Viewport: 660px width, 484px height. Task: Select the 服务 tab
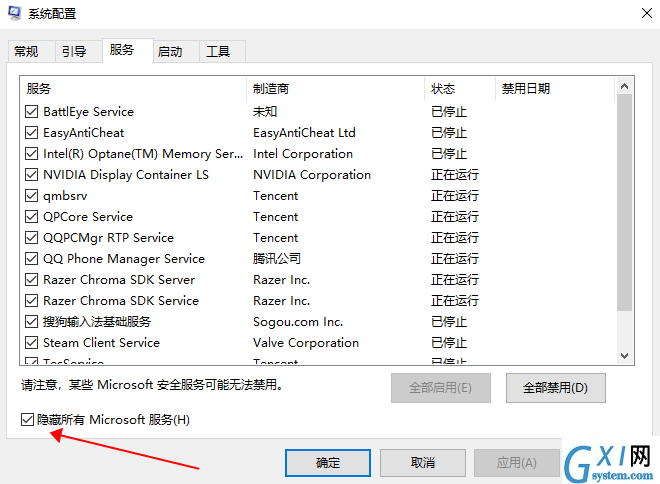(x=128, y=51)
